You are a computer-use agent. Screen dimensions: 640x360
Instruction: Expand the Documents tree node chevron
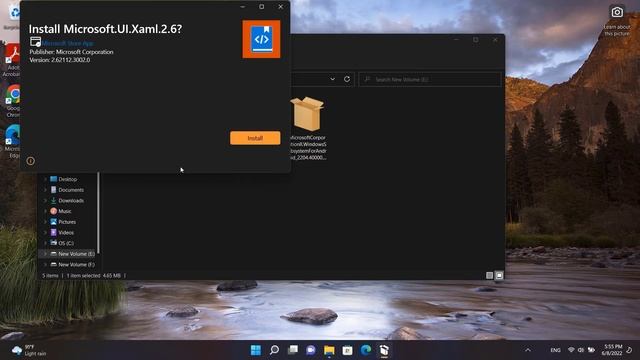(x=45, y=190)
